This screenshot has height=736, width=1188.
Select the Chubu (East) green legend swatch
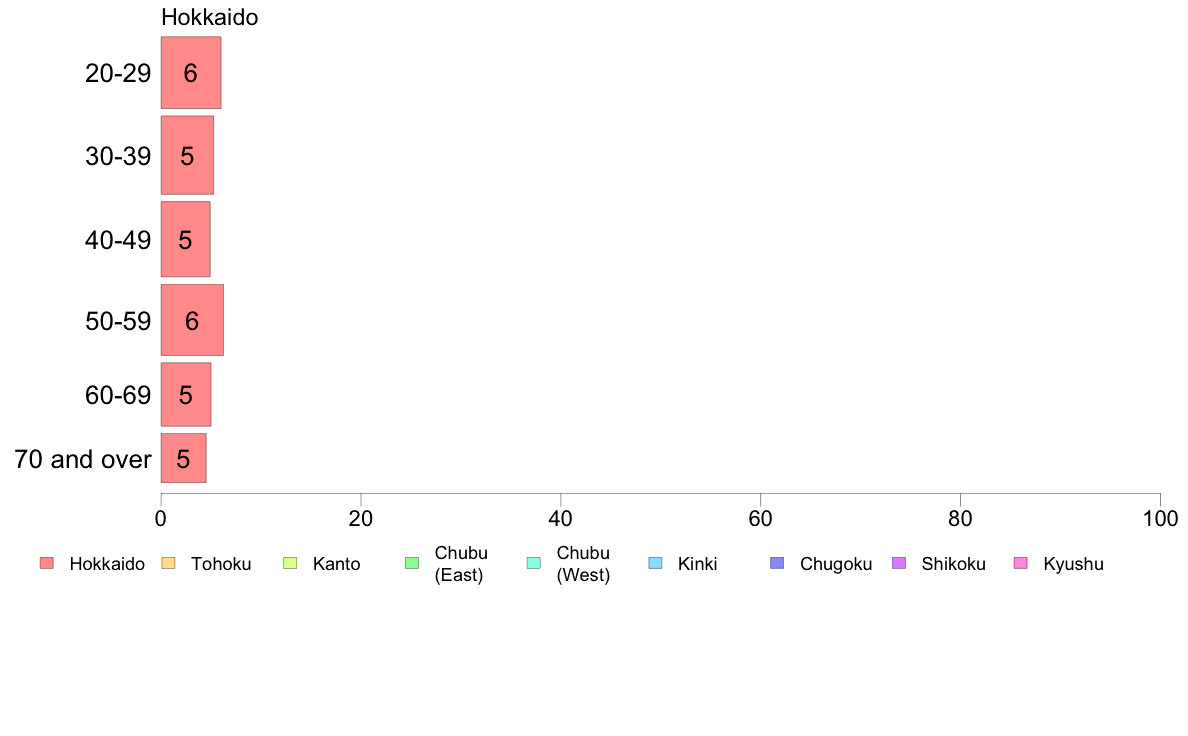click(412, 563)
